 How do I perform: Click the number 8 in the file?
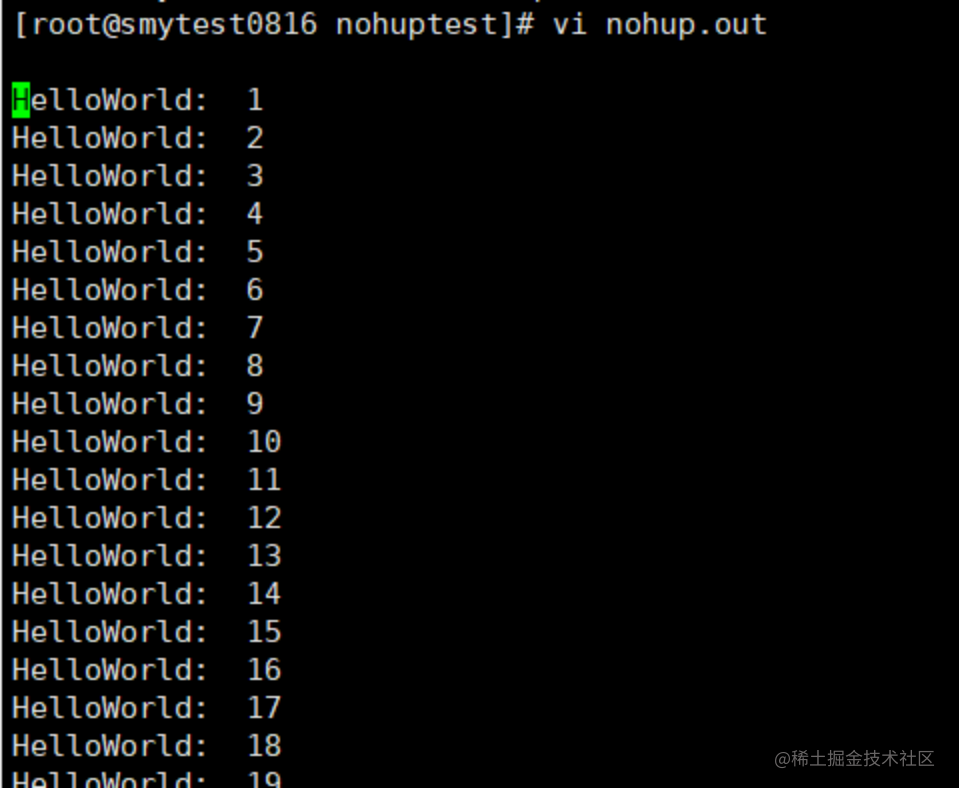pyautogui.click(x=255, y=366)
